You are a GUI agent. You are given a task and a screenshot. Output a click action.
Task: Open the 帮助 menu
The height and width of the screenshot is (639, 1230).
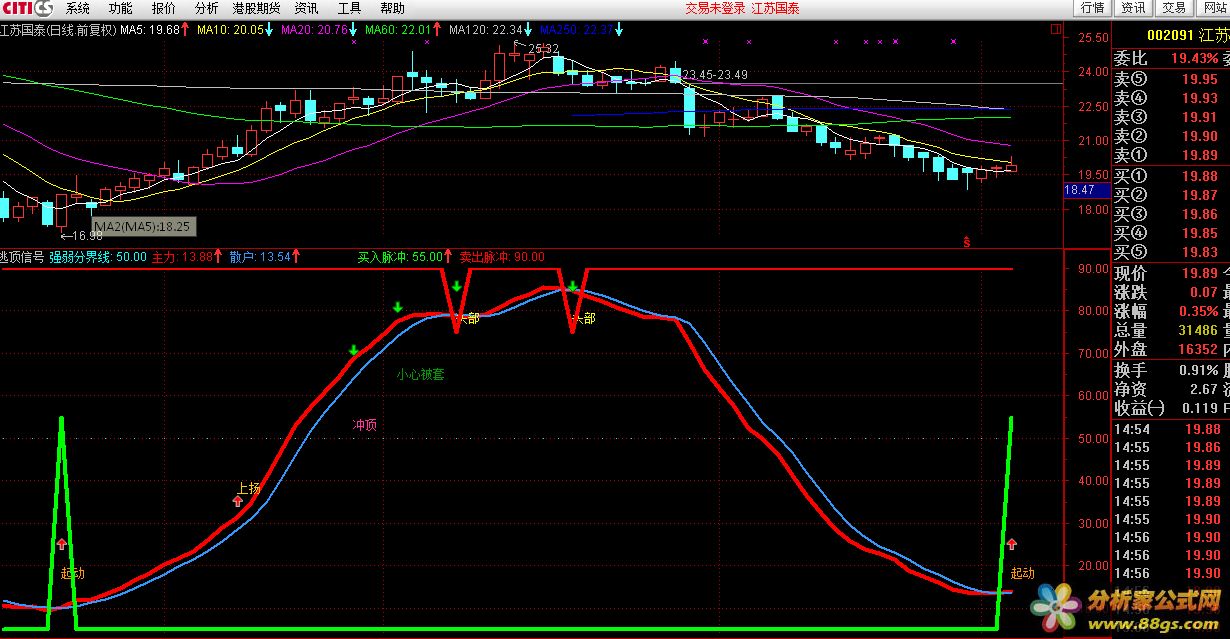(x=392, y=8)
